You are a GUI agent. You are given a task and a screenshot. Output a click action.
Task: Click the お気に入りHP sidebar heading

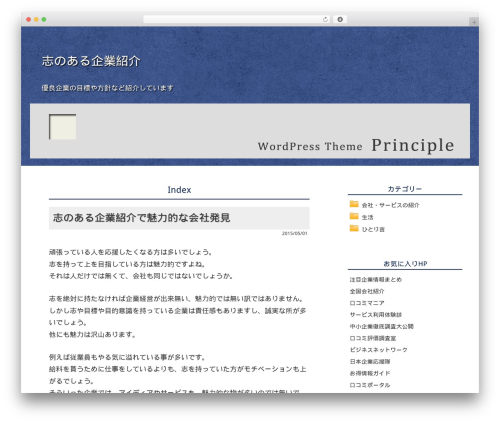405,264
